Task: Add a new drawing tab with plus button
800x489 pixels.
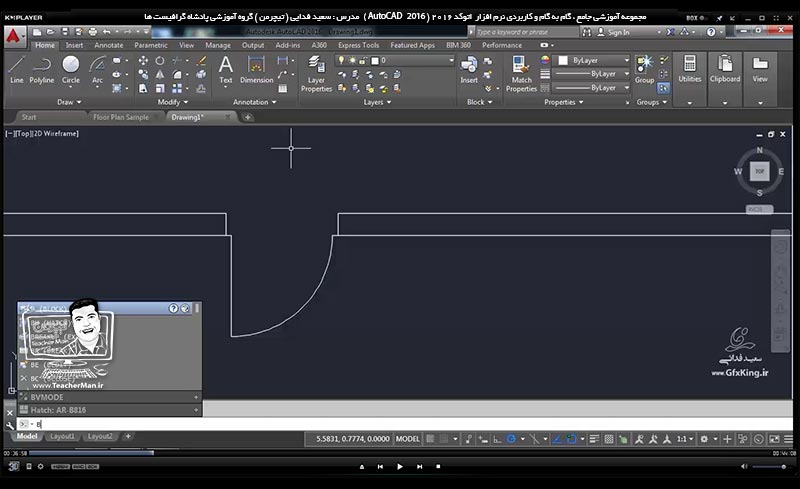Action: [247, 117]
